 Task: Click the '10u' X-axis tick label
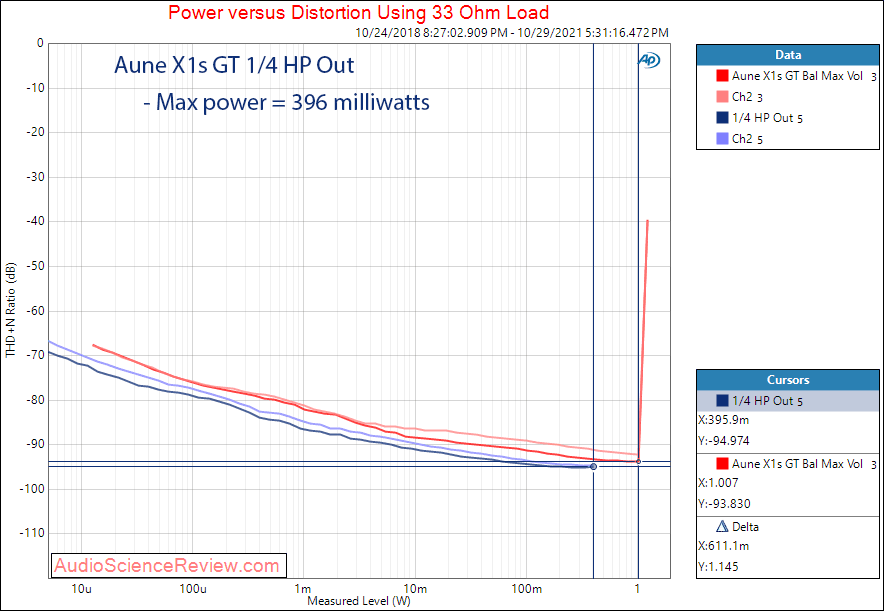coord(81,589)
